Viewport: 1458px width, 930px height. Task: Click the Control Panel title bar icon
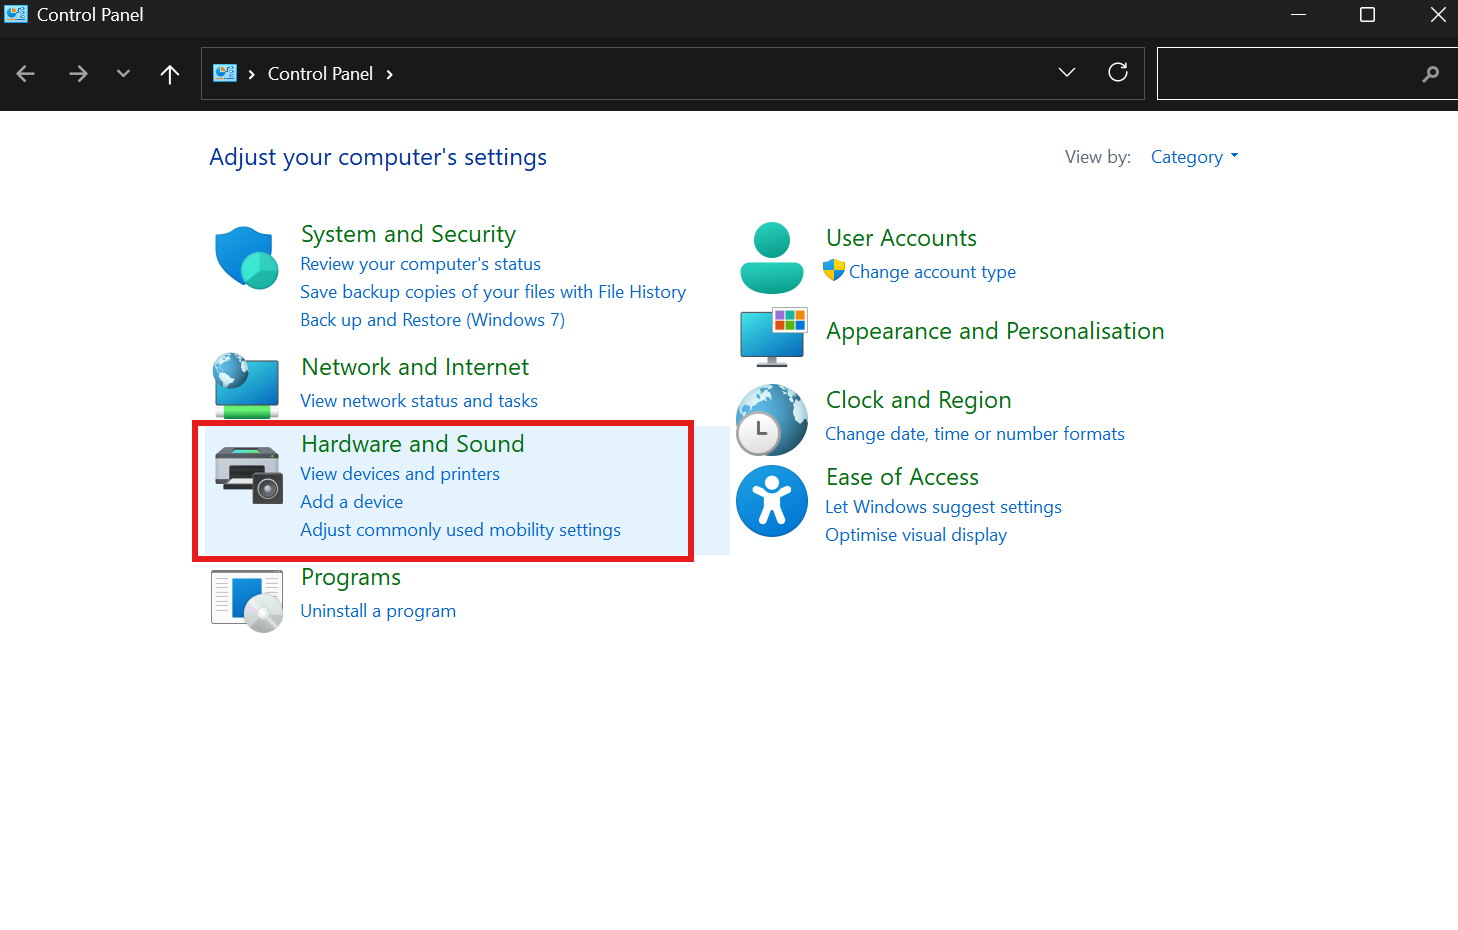[16, 14]
